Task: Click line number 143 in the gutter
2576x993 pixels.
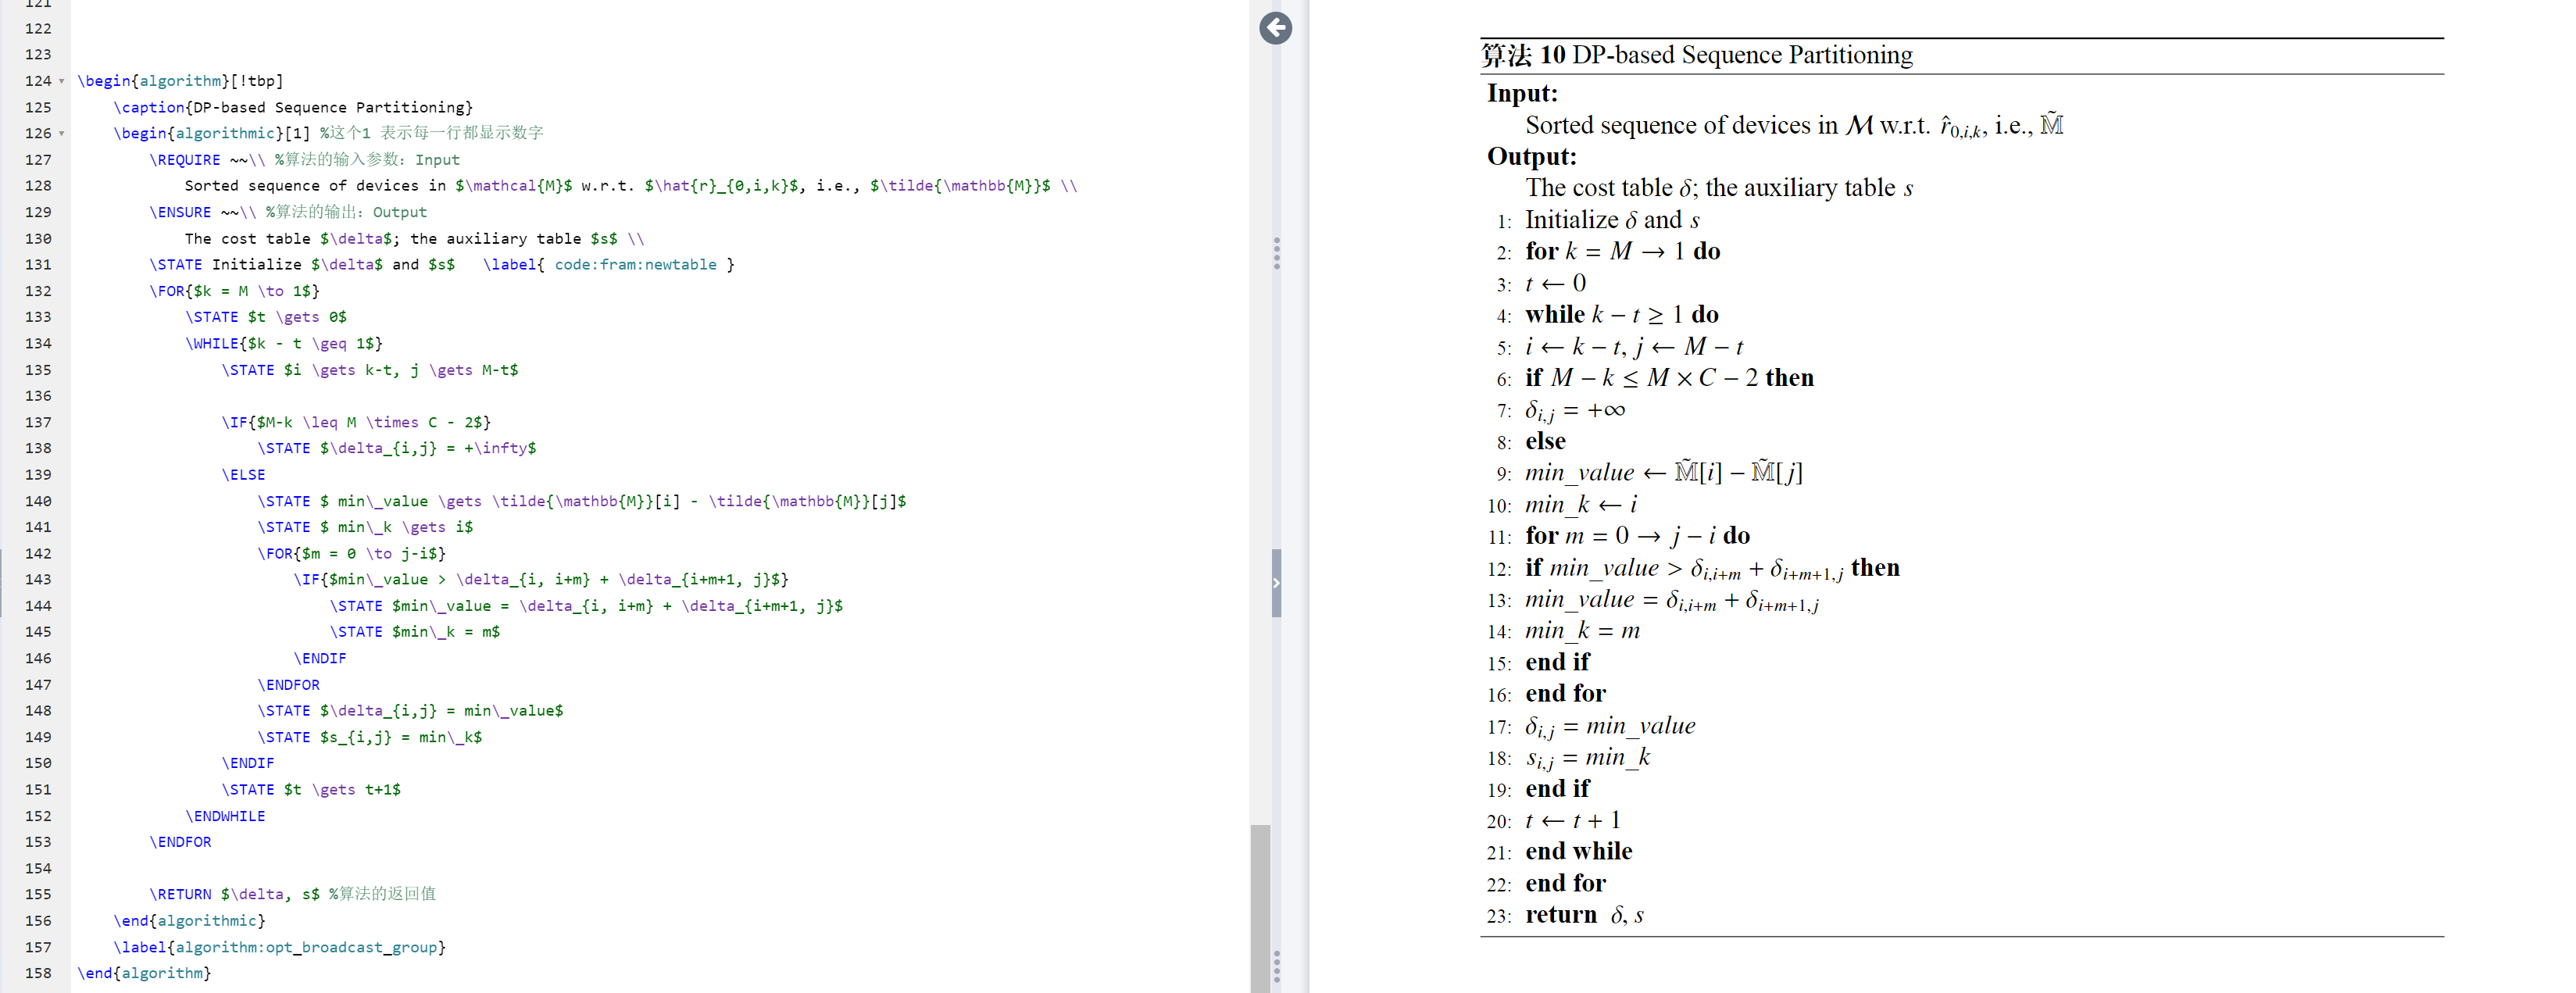Action: pyautogui.click(x=38, y=579)
